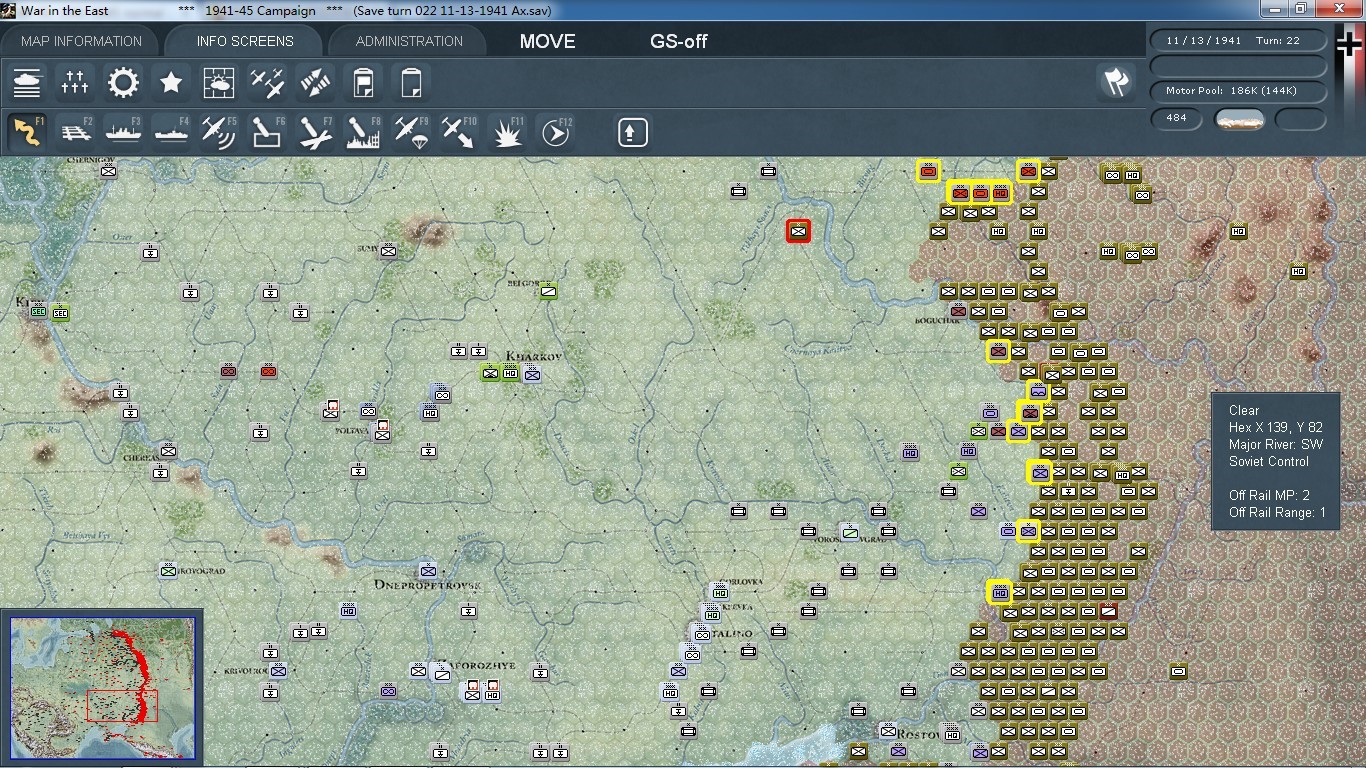
Task: Open the air doctrine planes icon
Action: point(267,82)
